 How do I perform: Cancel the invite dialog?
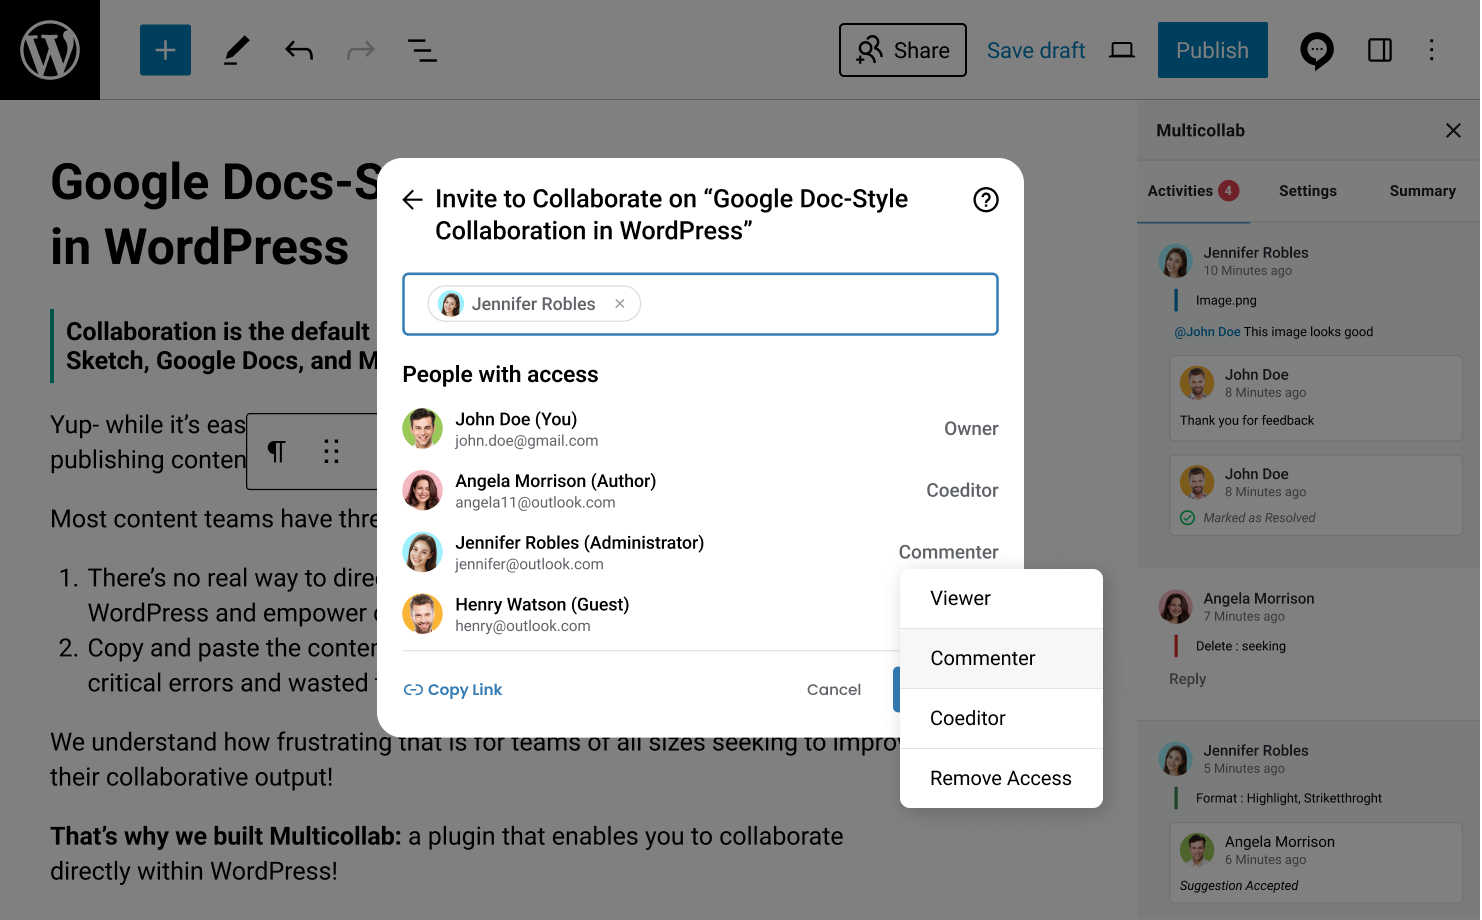[x=834, y=690]
